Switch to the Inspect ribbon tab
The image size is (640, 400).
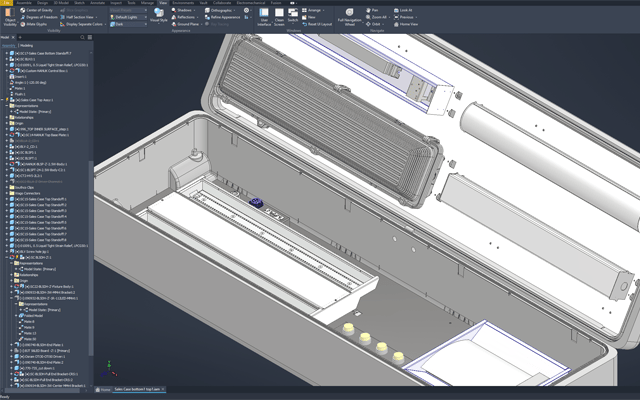[116, 3]
